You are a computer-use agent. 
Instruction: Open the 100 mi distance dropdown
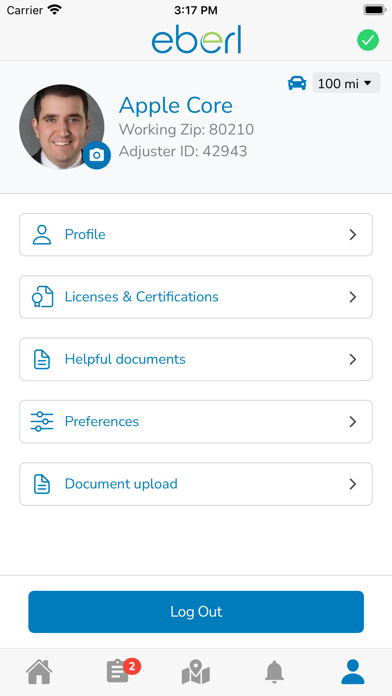tap(346, 83)
